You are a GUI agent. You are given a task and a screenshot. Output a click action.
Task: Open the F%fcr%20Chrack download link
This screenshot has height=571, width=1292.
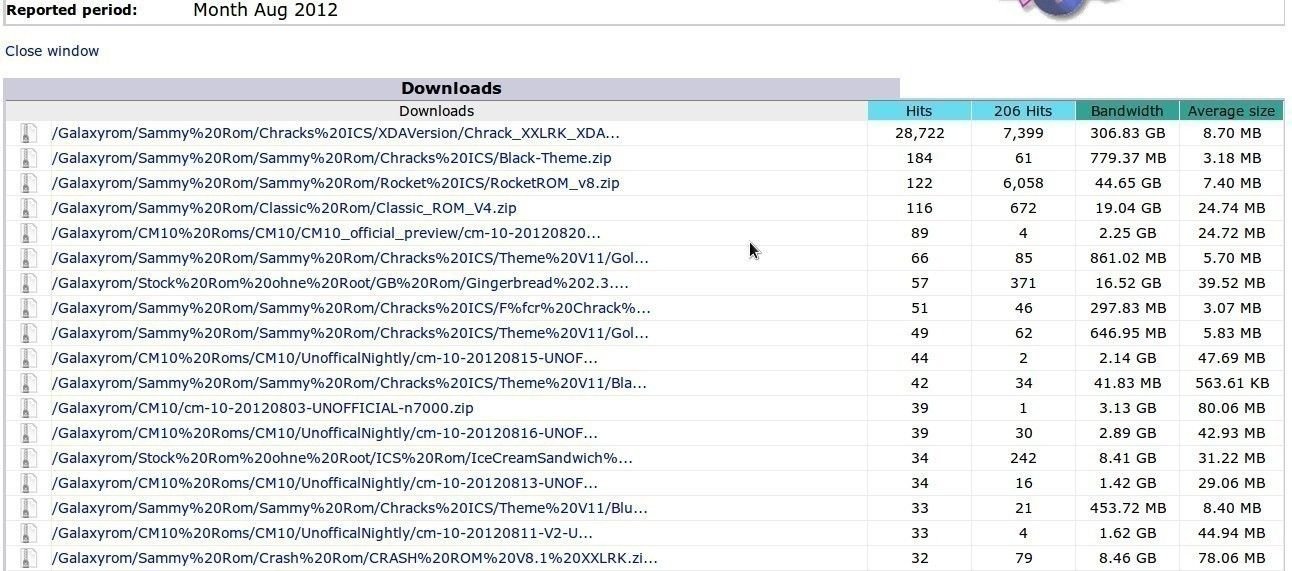351,308
